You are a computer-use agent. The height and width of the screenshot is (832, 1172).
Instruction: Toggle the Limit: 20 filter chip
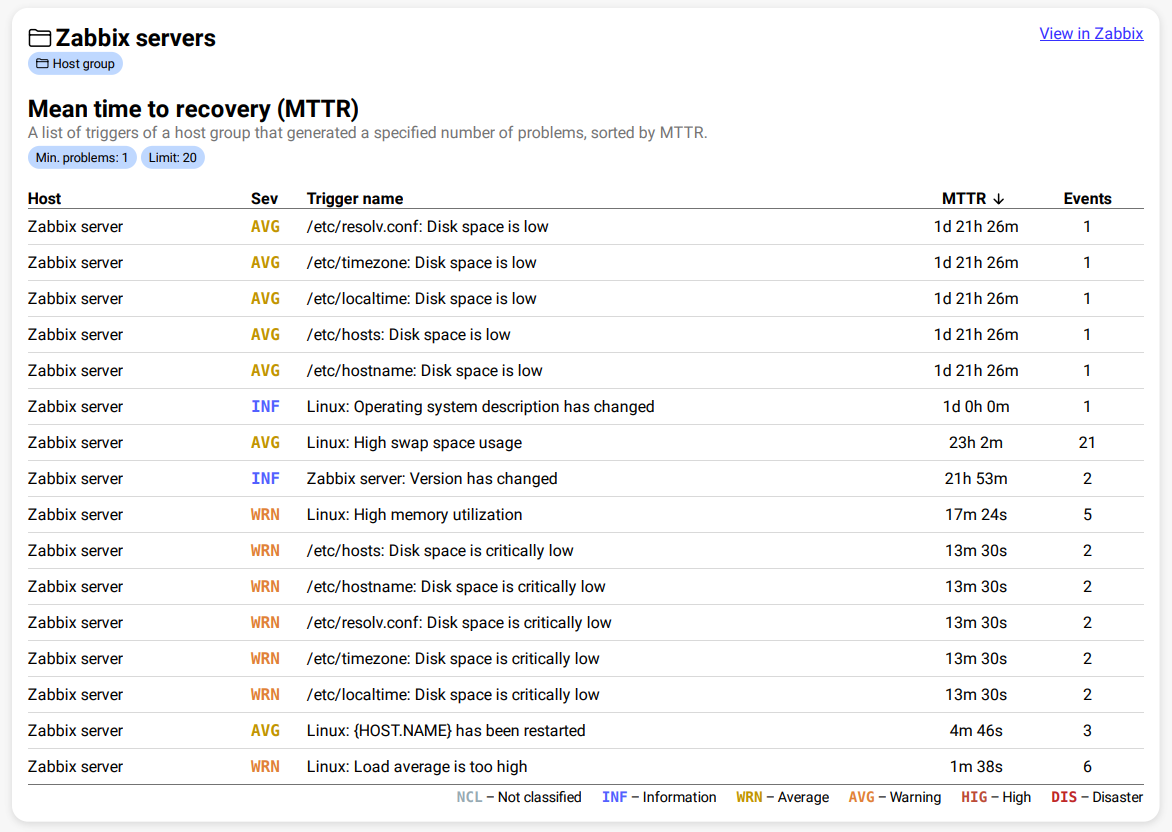(x=172, y=157)
